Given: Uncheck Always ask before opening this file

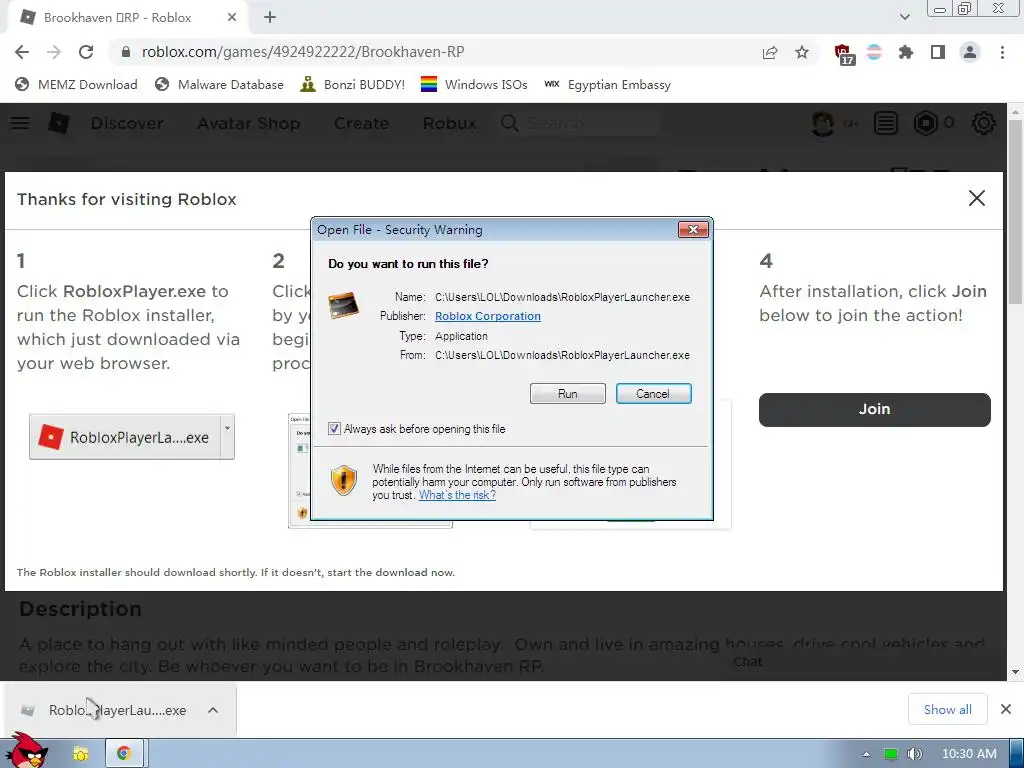Looking at the screenshot, I should point(334,428).
